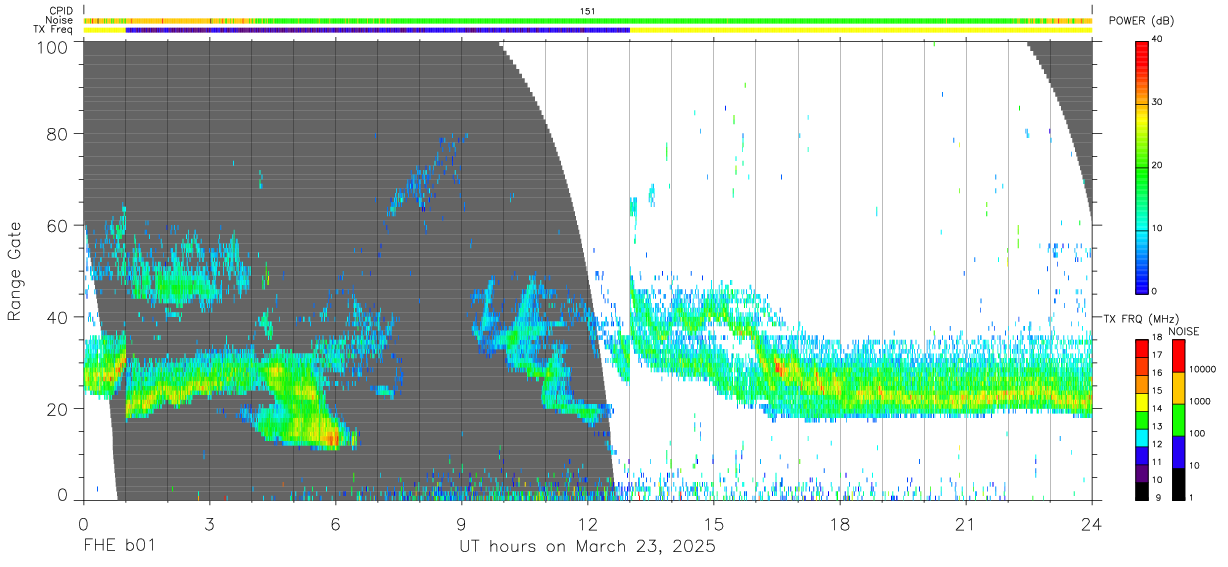The height and width of the screenshot is (567, 1228).
Task: Click the 15 tick on the UT hours axis
Action: 714,524
